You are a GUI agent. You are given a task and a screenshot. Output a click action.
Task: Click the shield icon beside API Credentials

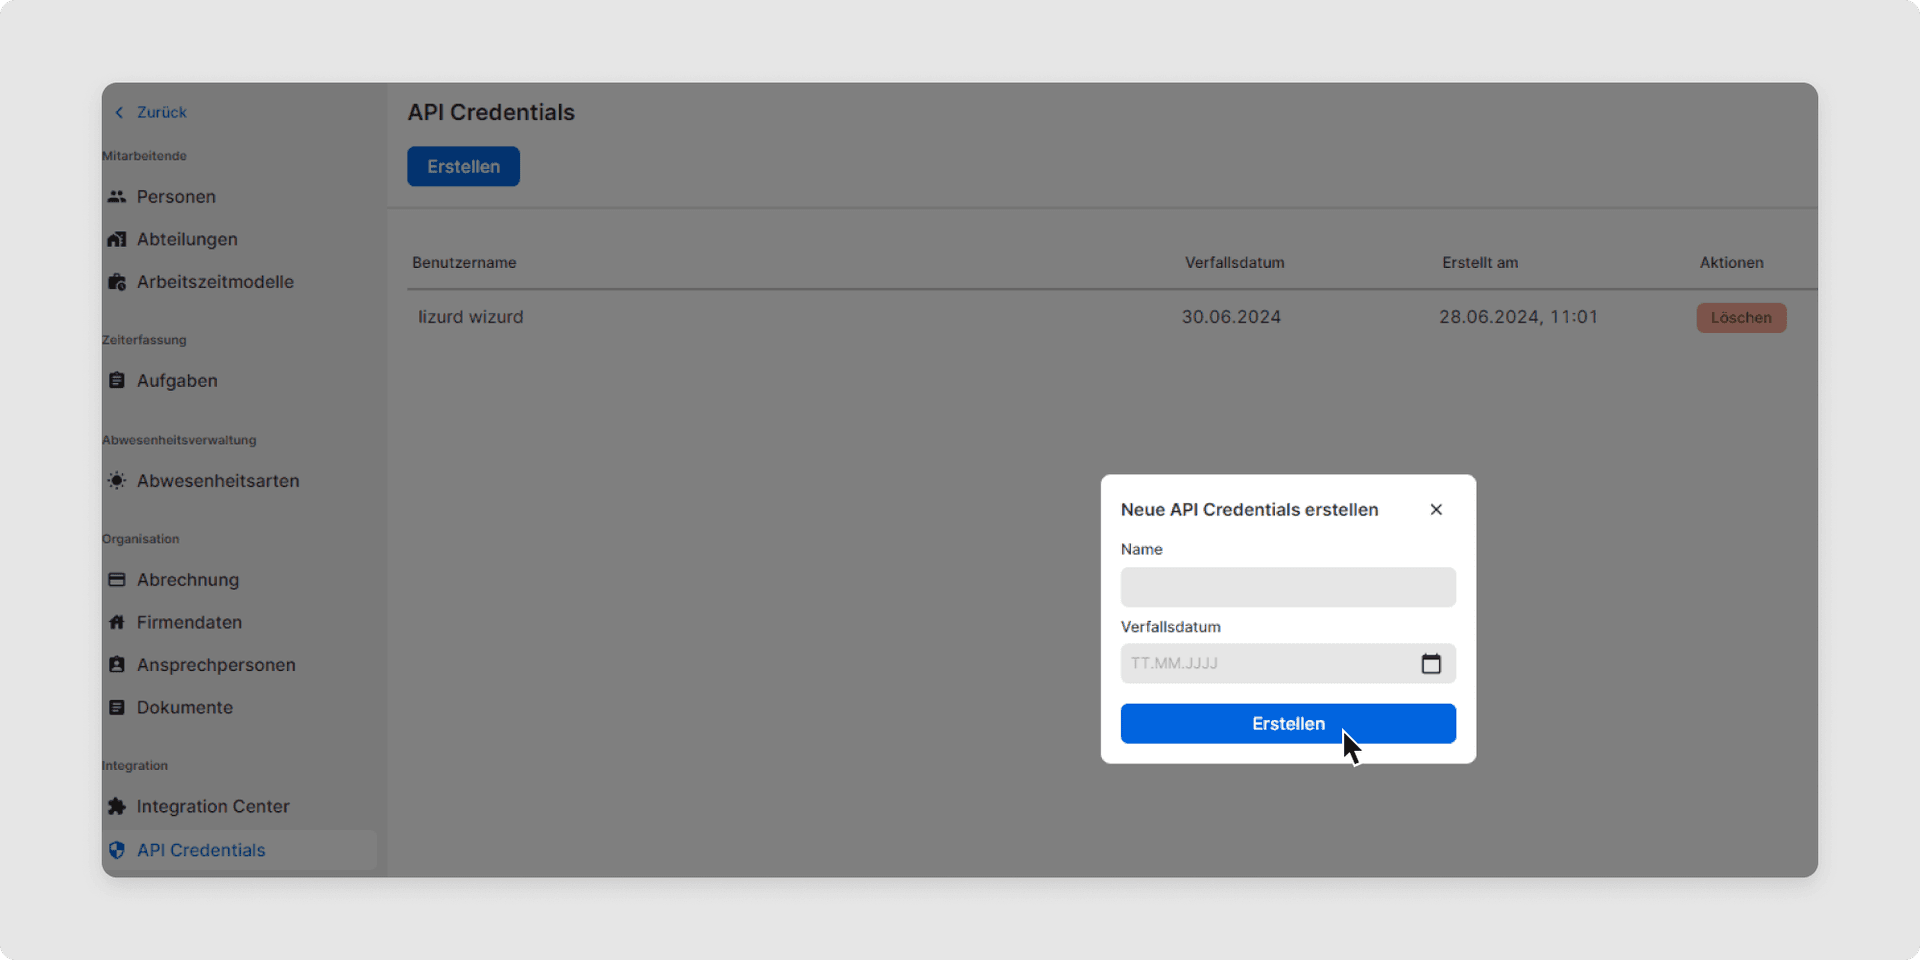tap(117, 850)
